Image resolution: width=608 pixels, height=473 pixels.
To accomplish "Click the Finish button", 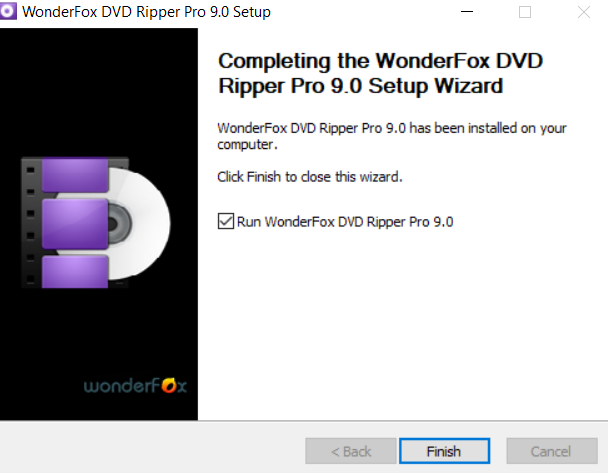I will 444,451.
